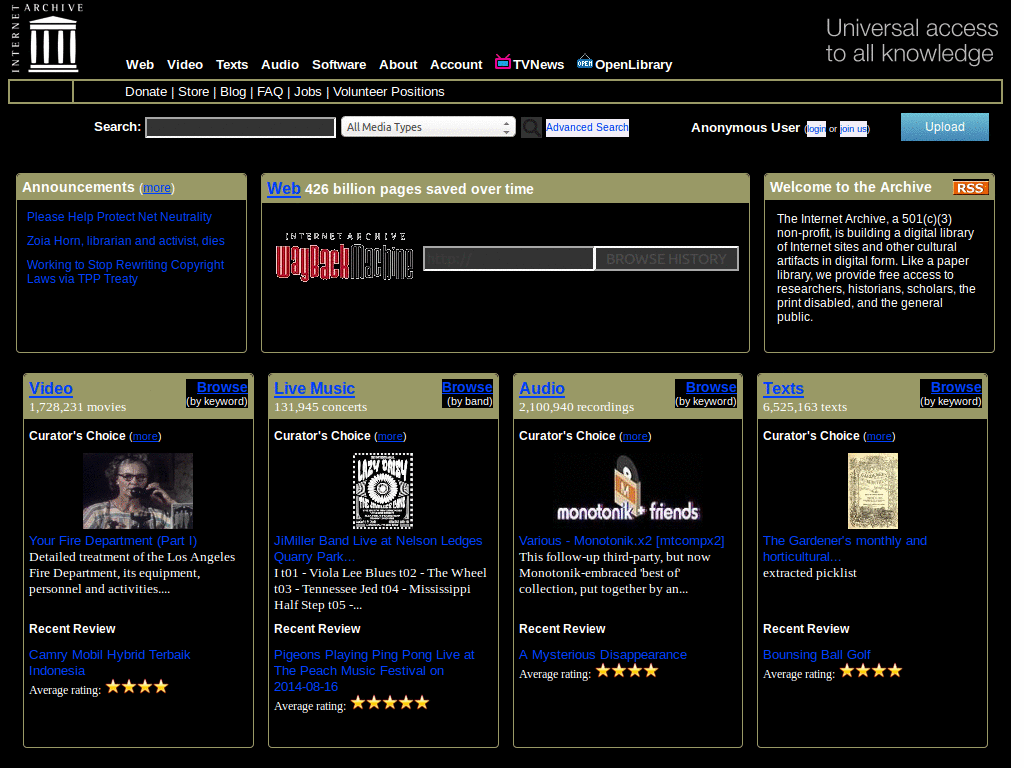Viewport: 1024px width, 768px height.
Task: Open the RSS feed icon
Action: pyautogui.click(x=970, y=188)
